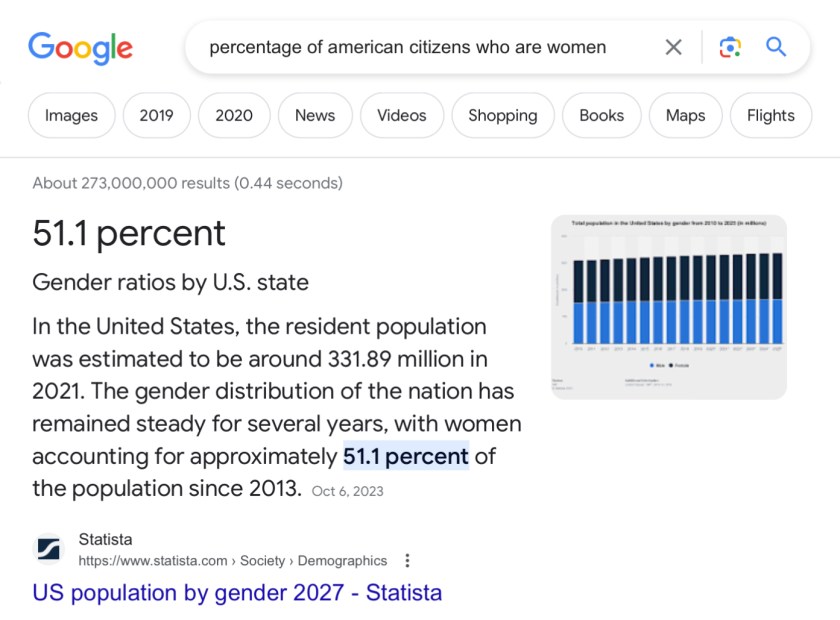840x620 pixels.
Task: Open the "US population by gender 2027" link
Action: [237, 592]
